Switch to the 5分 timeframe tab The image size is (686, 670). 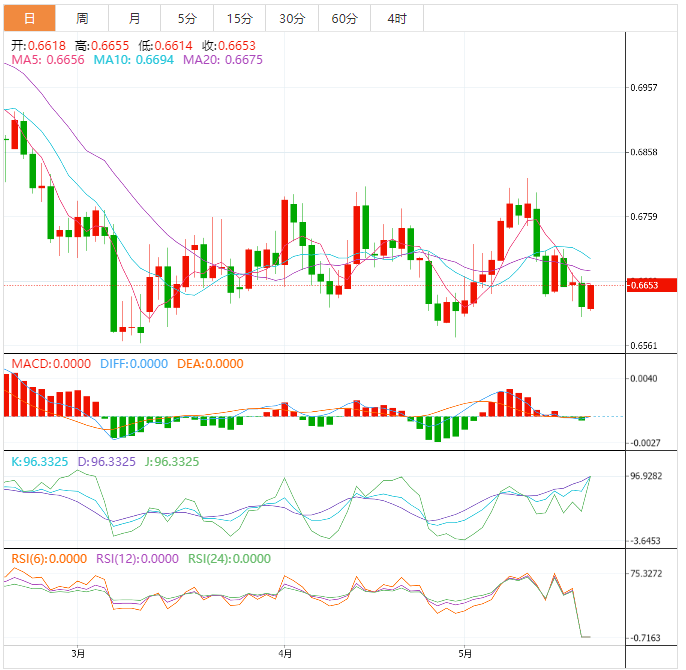(x=187, y=18)
